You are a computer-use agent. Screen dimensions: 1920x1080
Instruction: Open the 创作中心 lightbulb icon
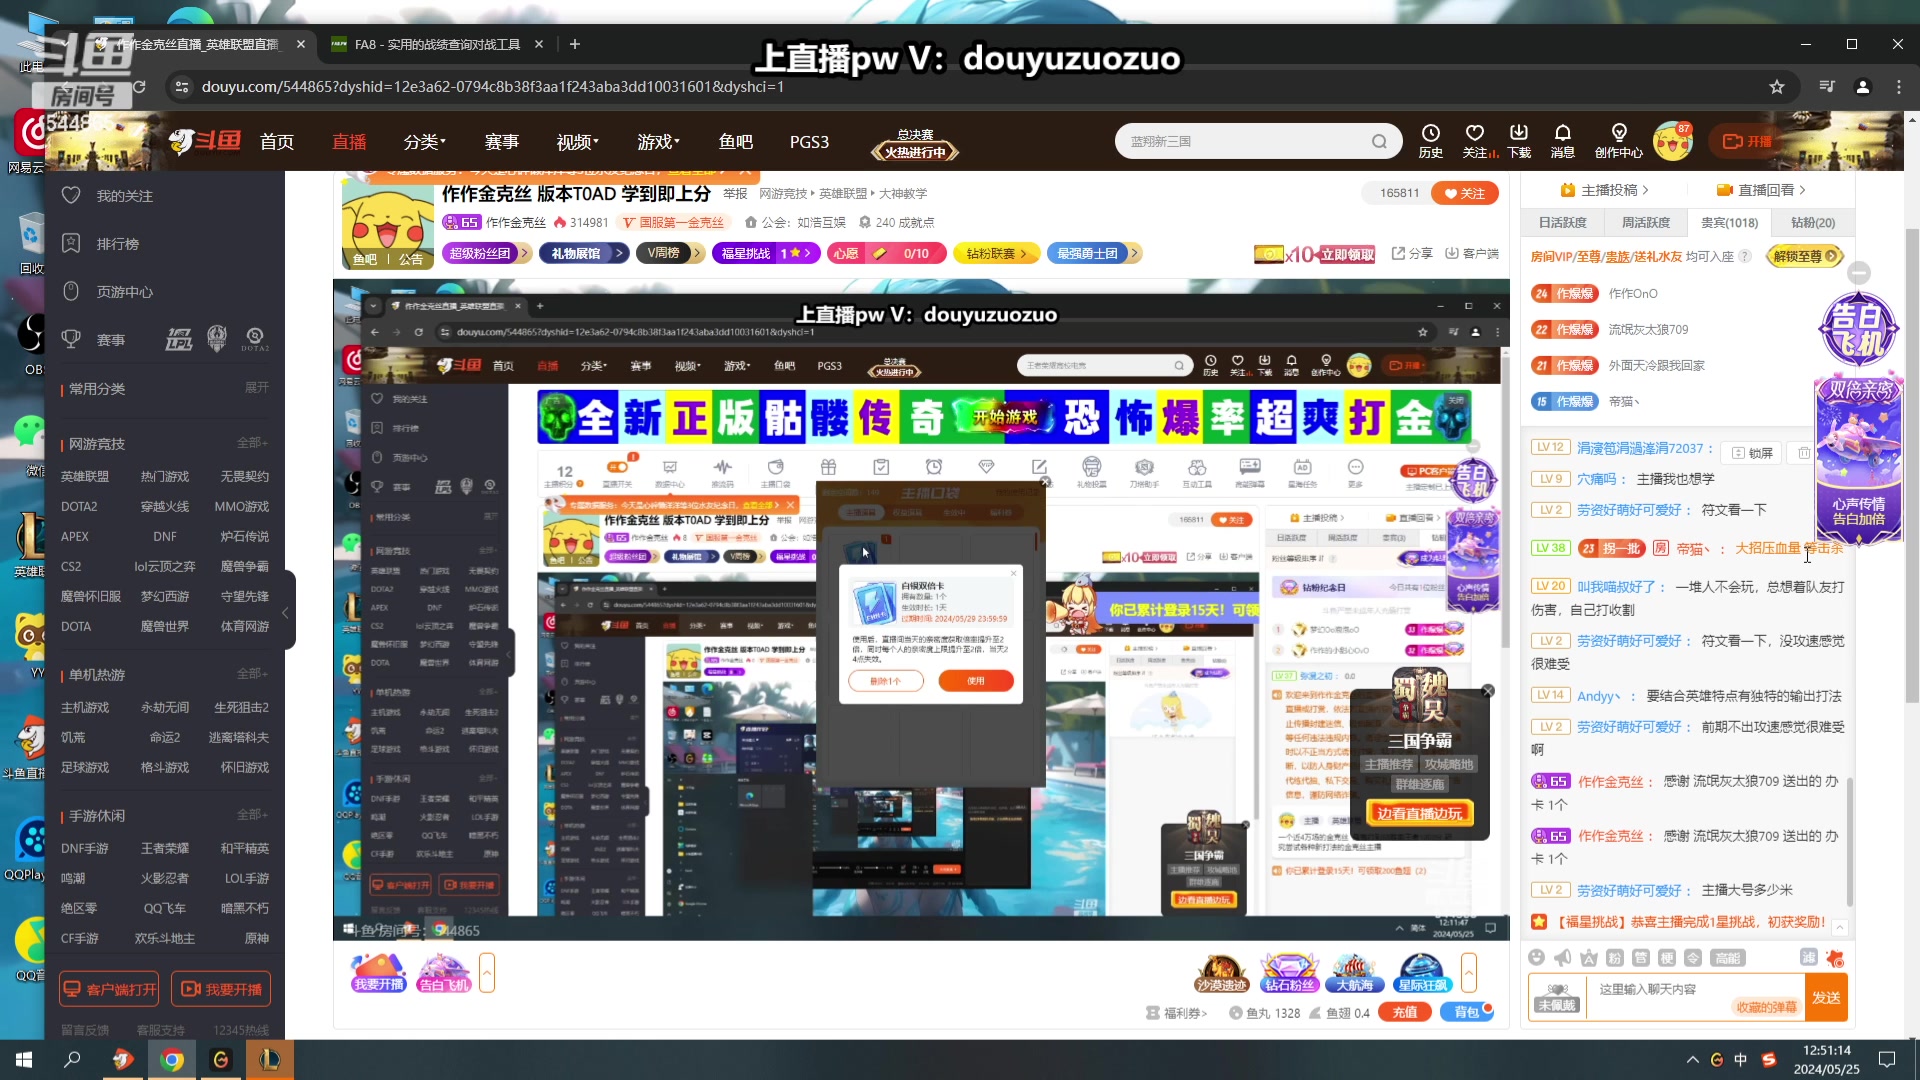point(1619,141)
